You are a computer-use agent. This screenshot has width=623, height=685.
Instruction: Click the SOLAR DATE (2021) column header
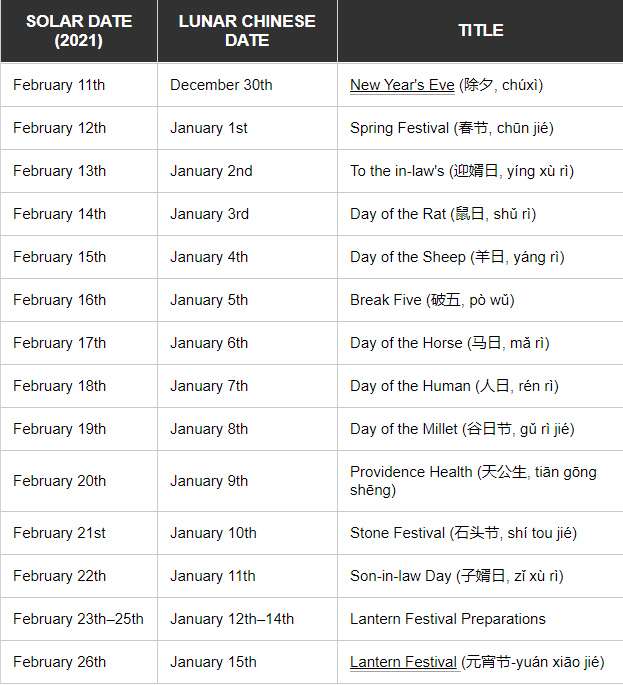(79, 31)
